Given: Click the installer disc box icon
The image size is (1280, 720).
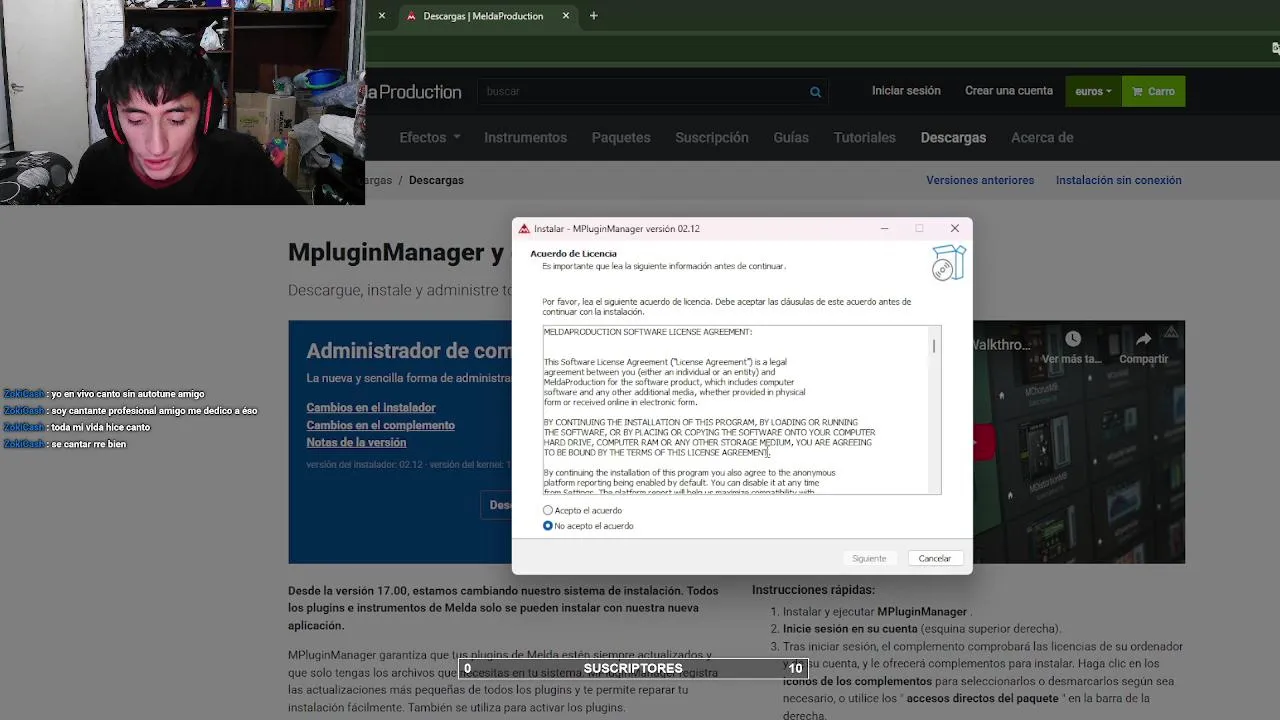Looking at the screenshot, I should pos(948,263).
